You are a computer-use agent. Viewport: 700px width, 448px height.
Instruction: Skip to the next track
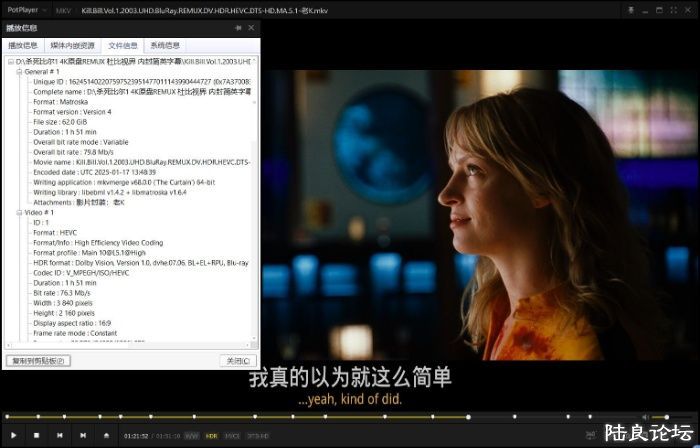(83, 435)
